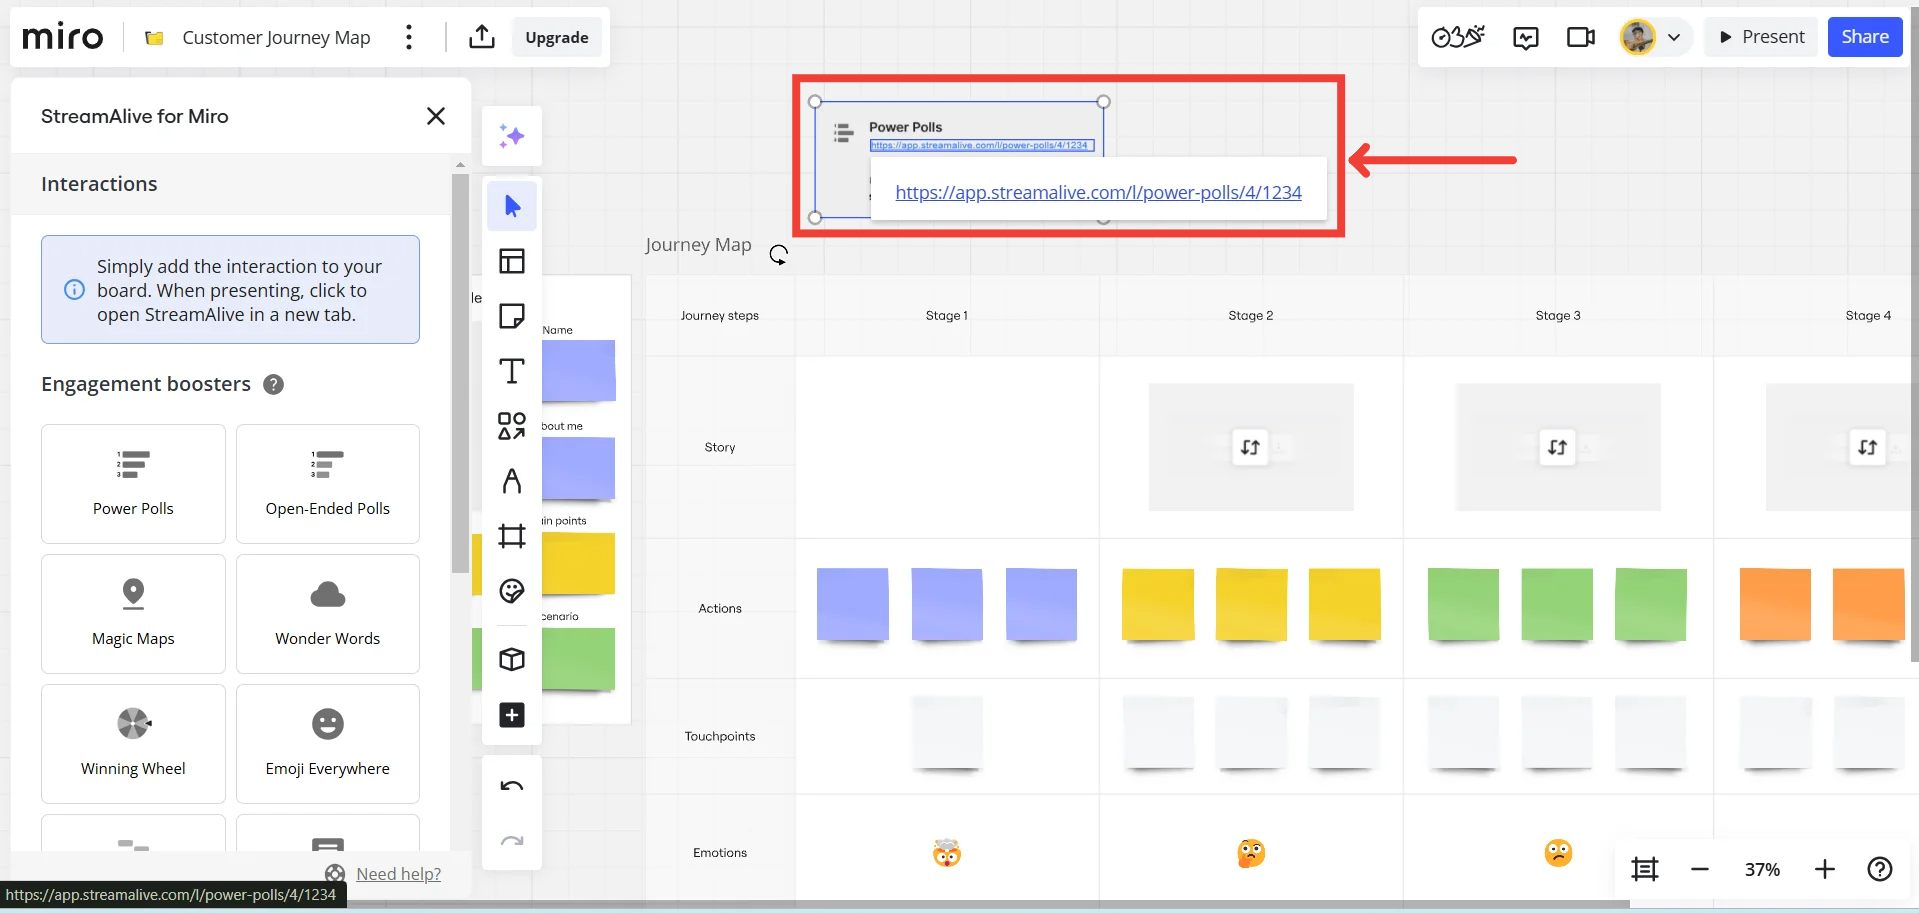This screenshot has width=1919, height=913.
Task: Click the Engagement boosters help icon
Action: [273, 384]
